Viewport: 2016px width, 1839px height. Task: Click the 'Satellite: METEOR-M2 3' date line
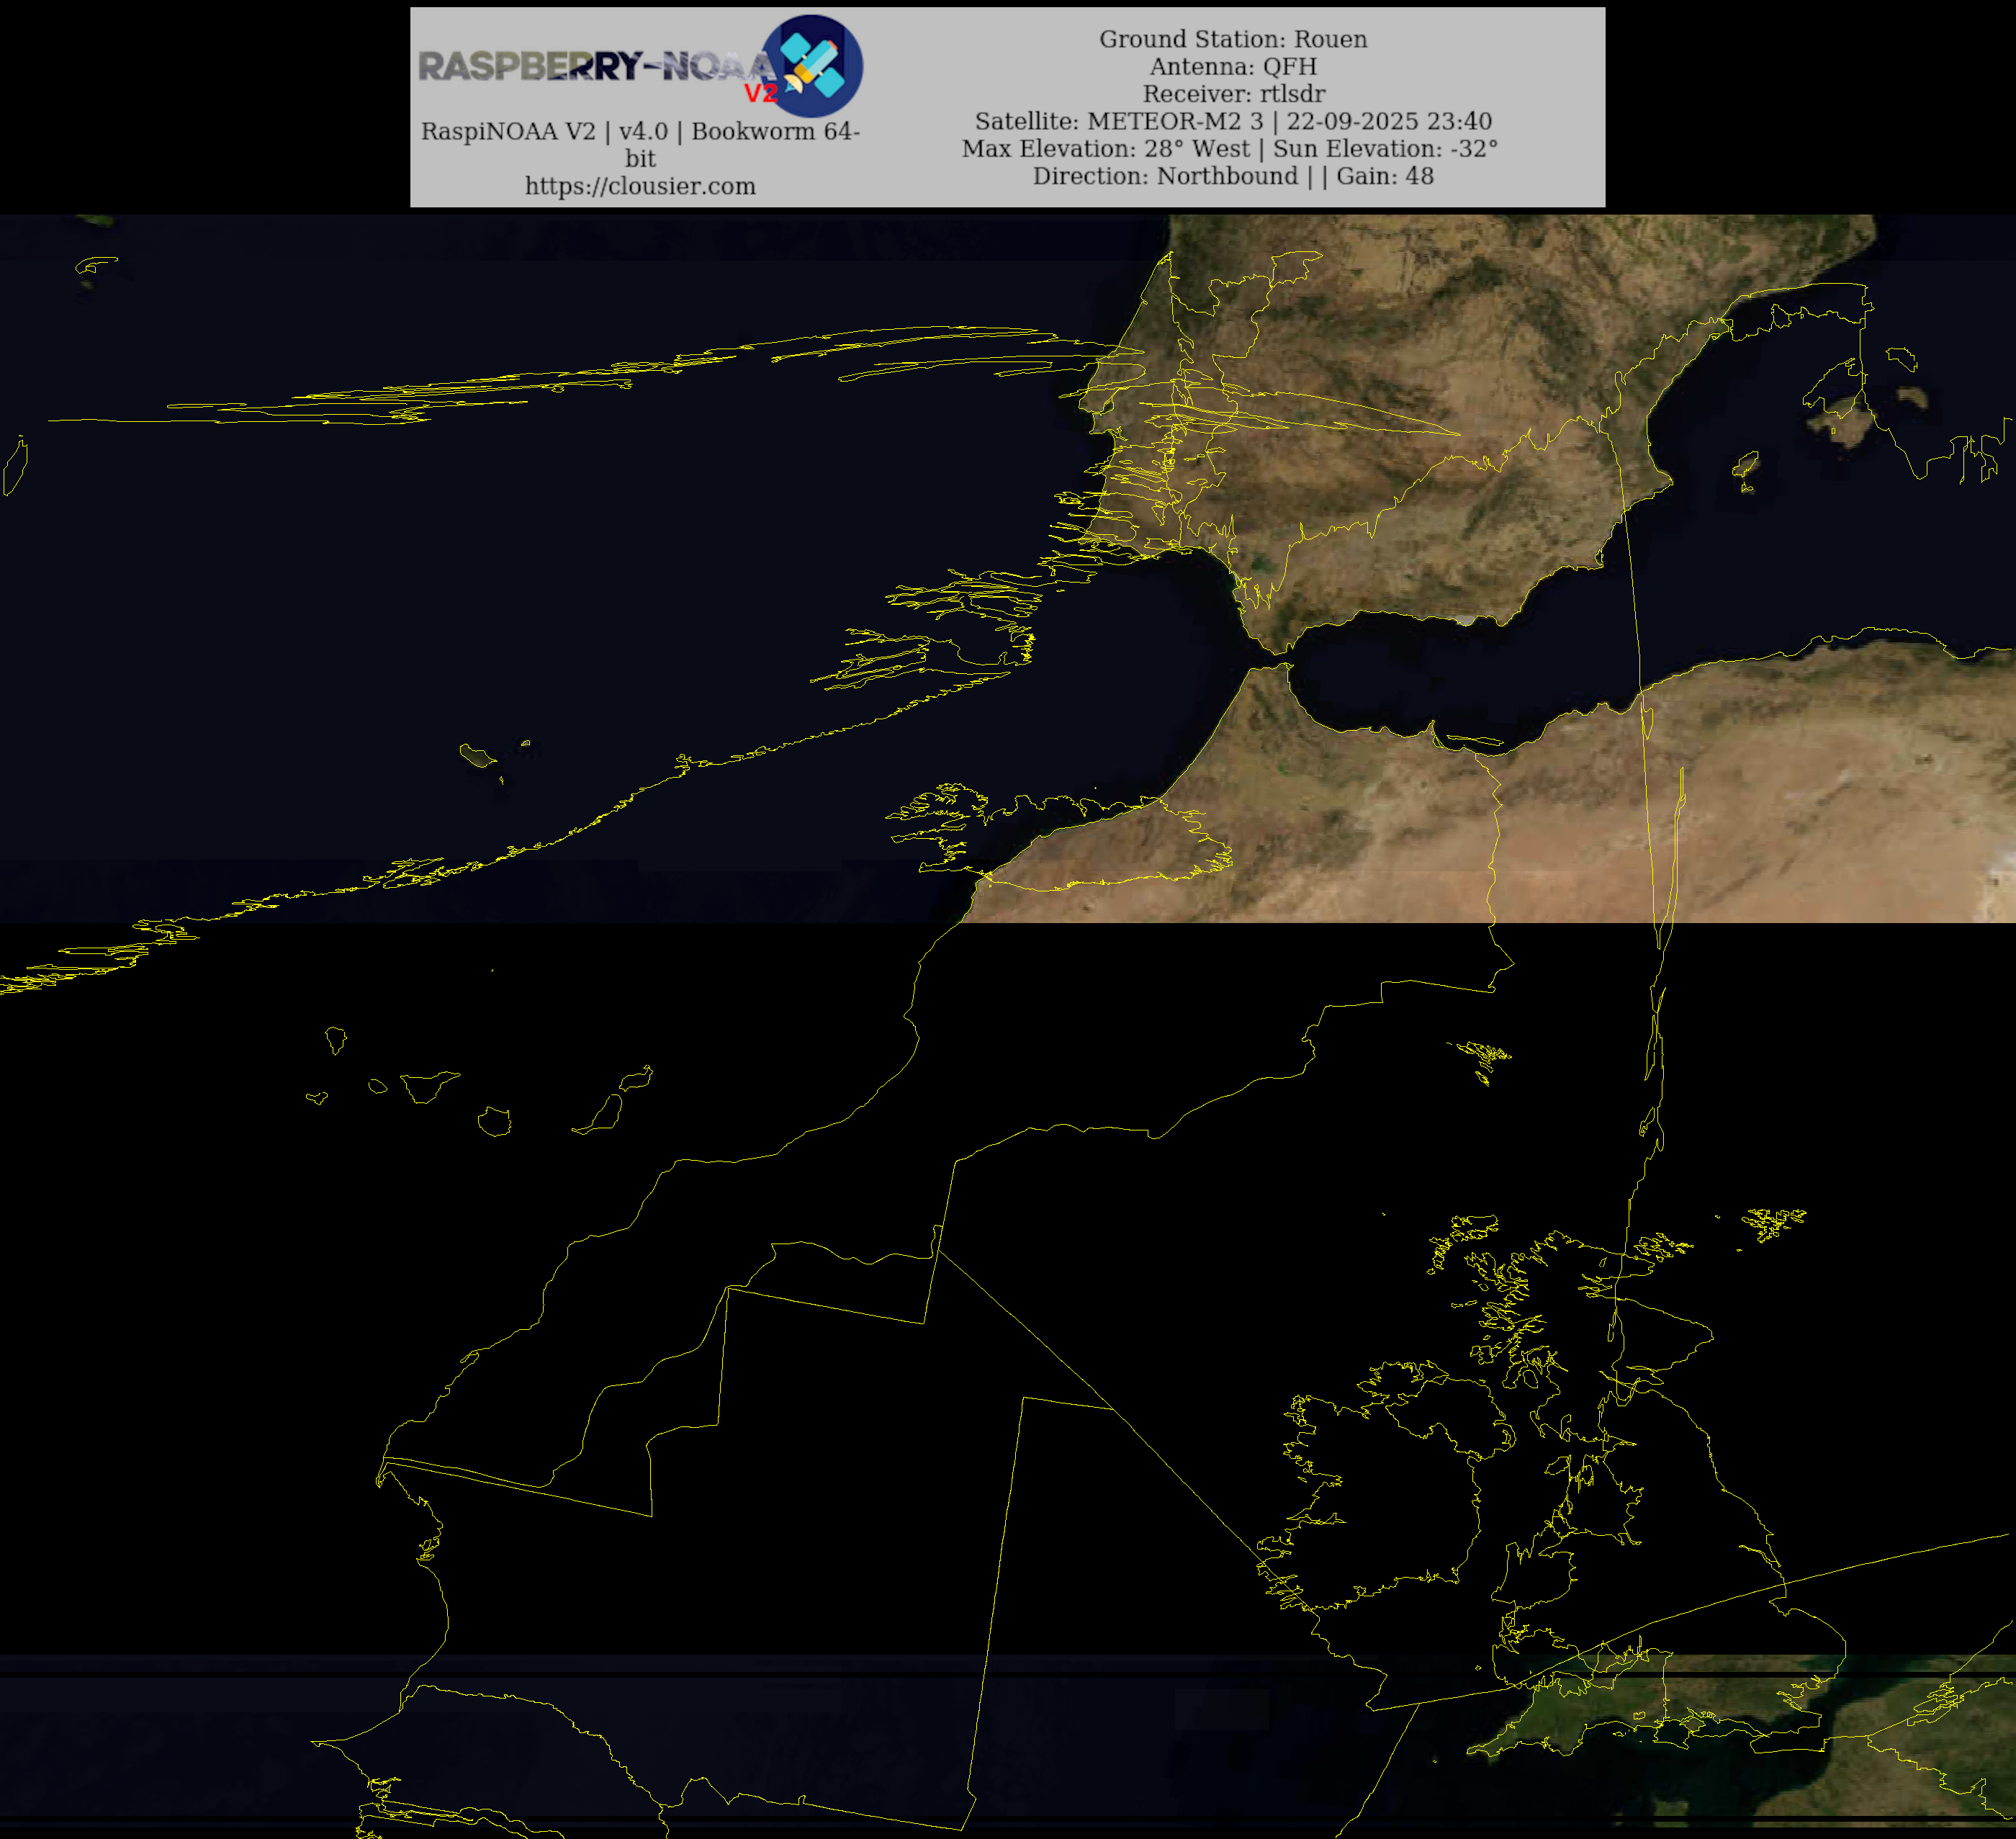pos(1233,121)
